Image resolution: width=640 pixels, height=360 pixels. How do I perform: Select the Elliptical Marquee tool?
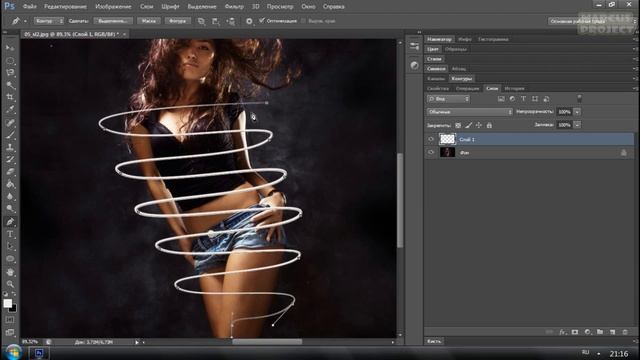pos(10,60)
